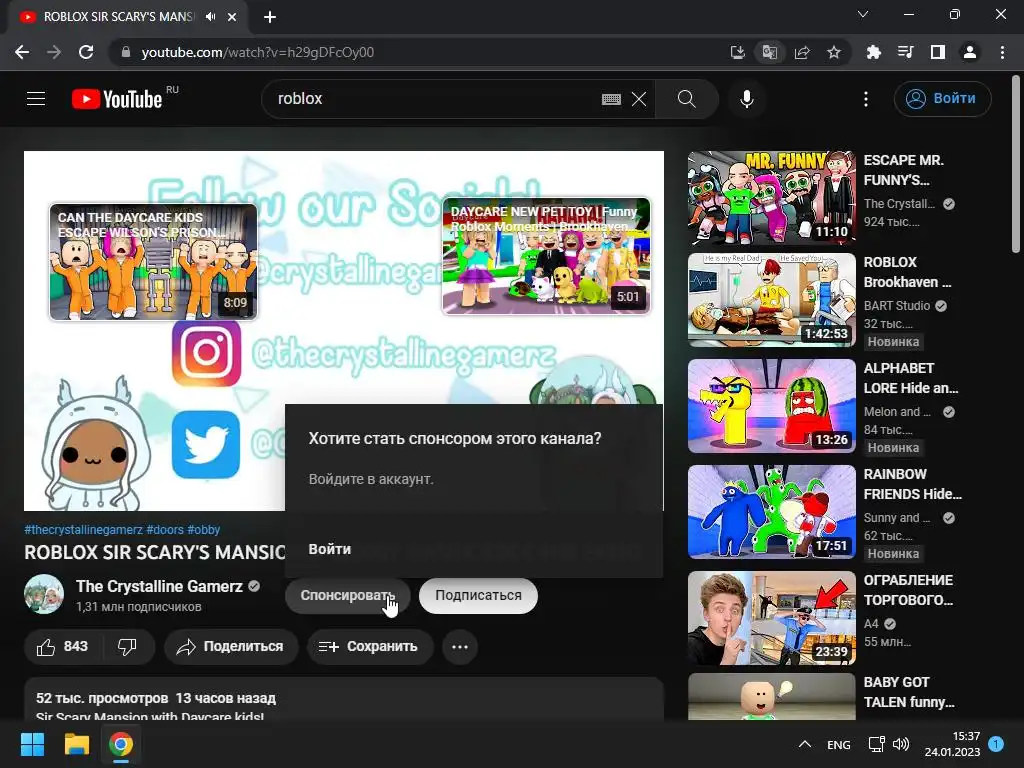Open the on-screen keyboard icon in search box
1024x768 pixels.
[611, 99]
